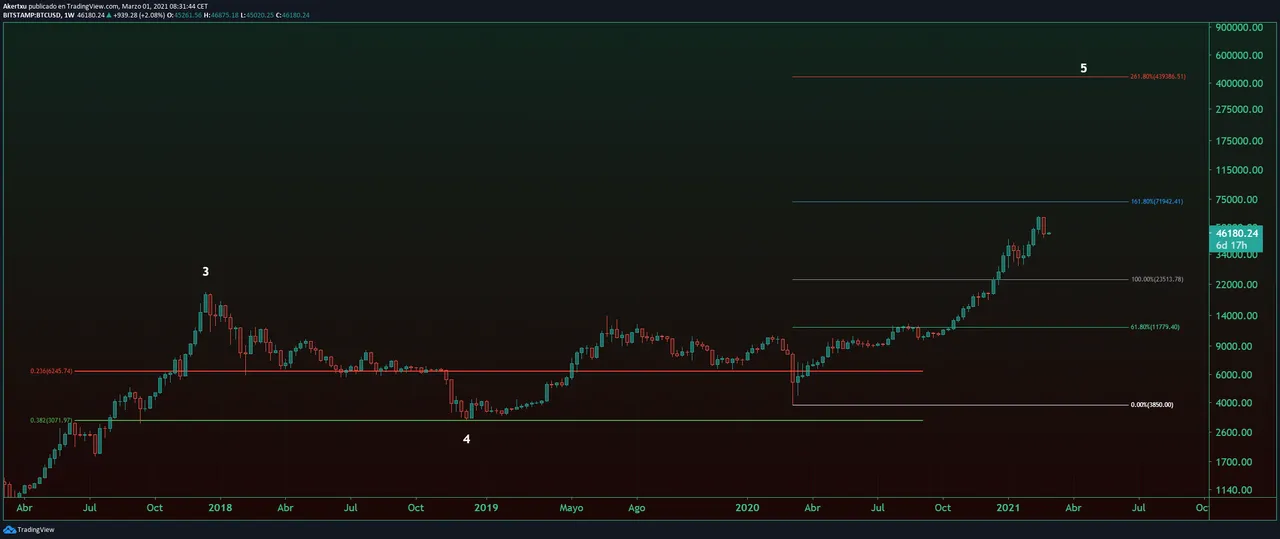Click the 0.382(3071.97) retracement label
Image resolution: width=1280 pixels, height=539 pixels.
point(51,421)
